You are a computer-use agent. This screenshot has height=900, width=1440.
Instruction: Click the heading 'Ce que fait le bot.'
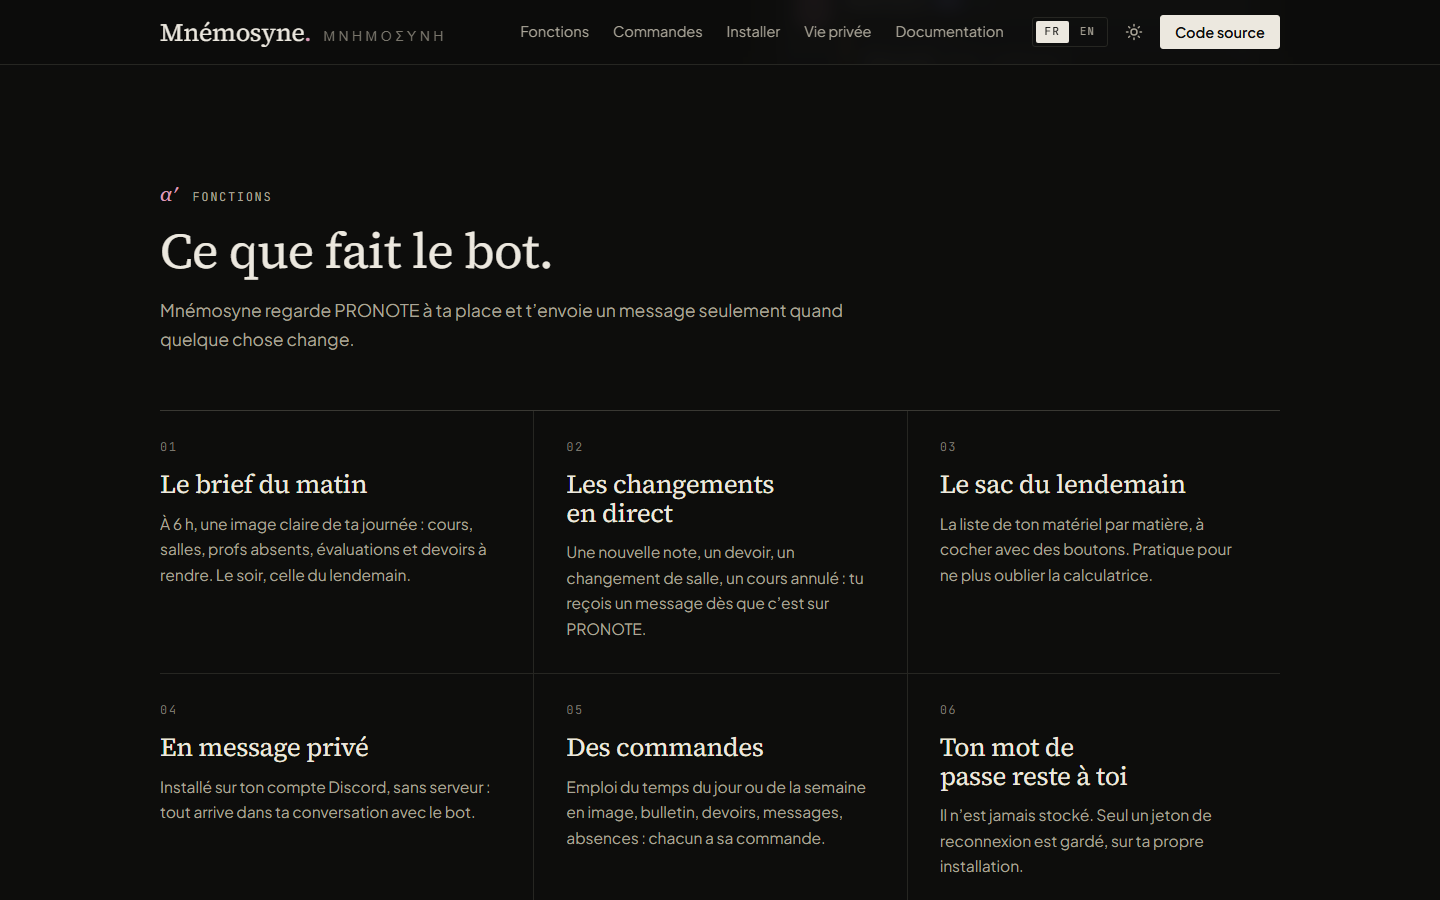click(356, 251)
